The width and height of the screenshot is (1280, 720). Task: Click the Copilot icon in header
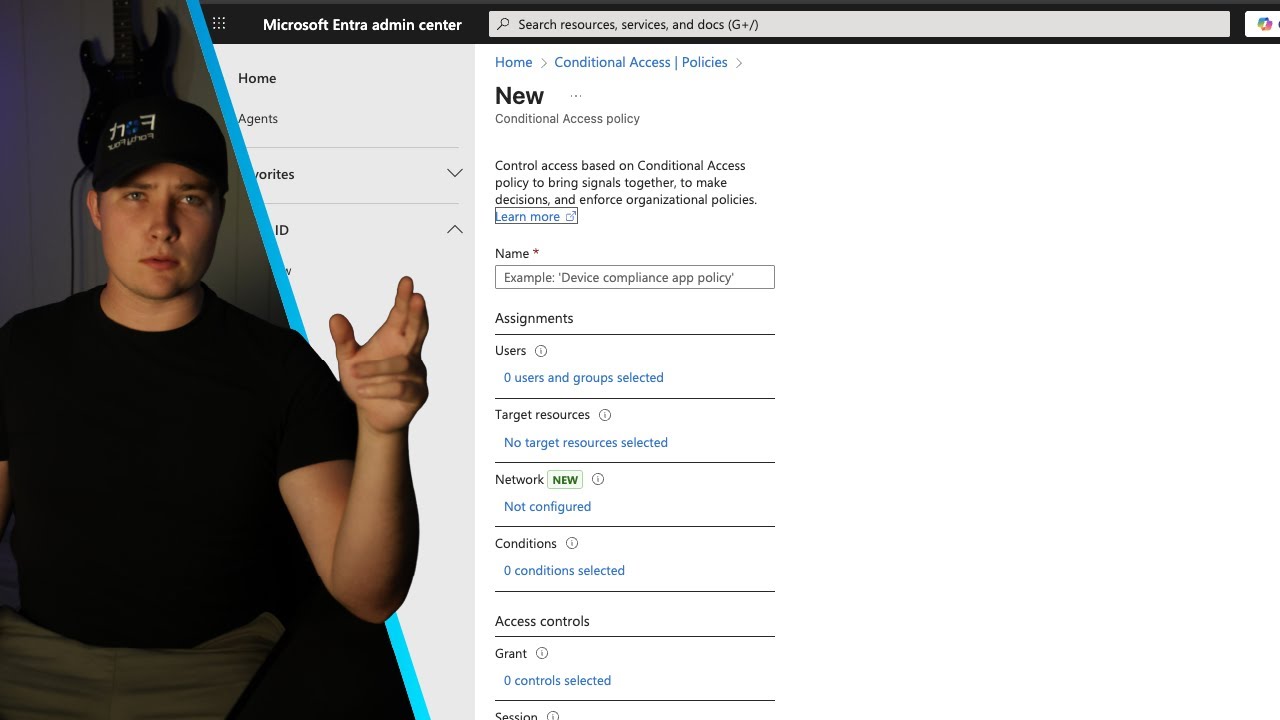pyautogui.click(x=1265, y=24)
